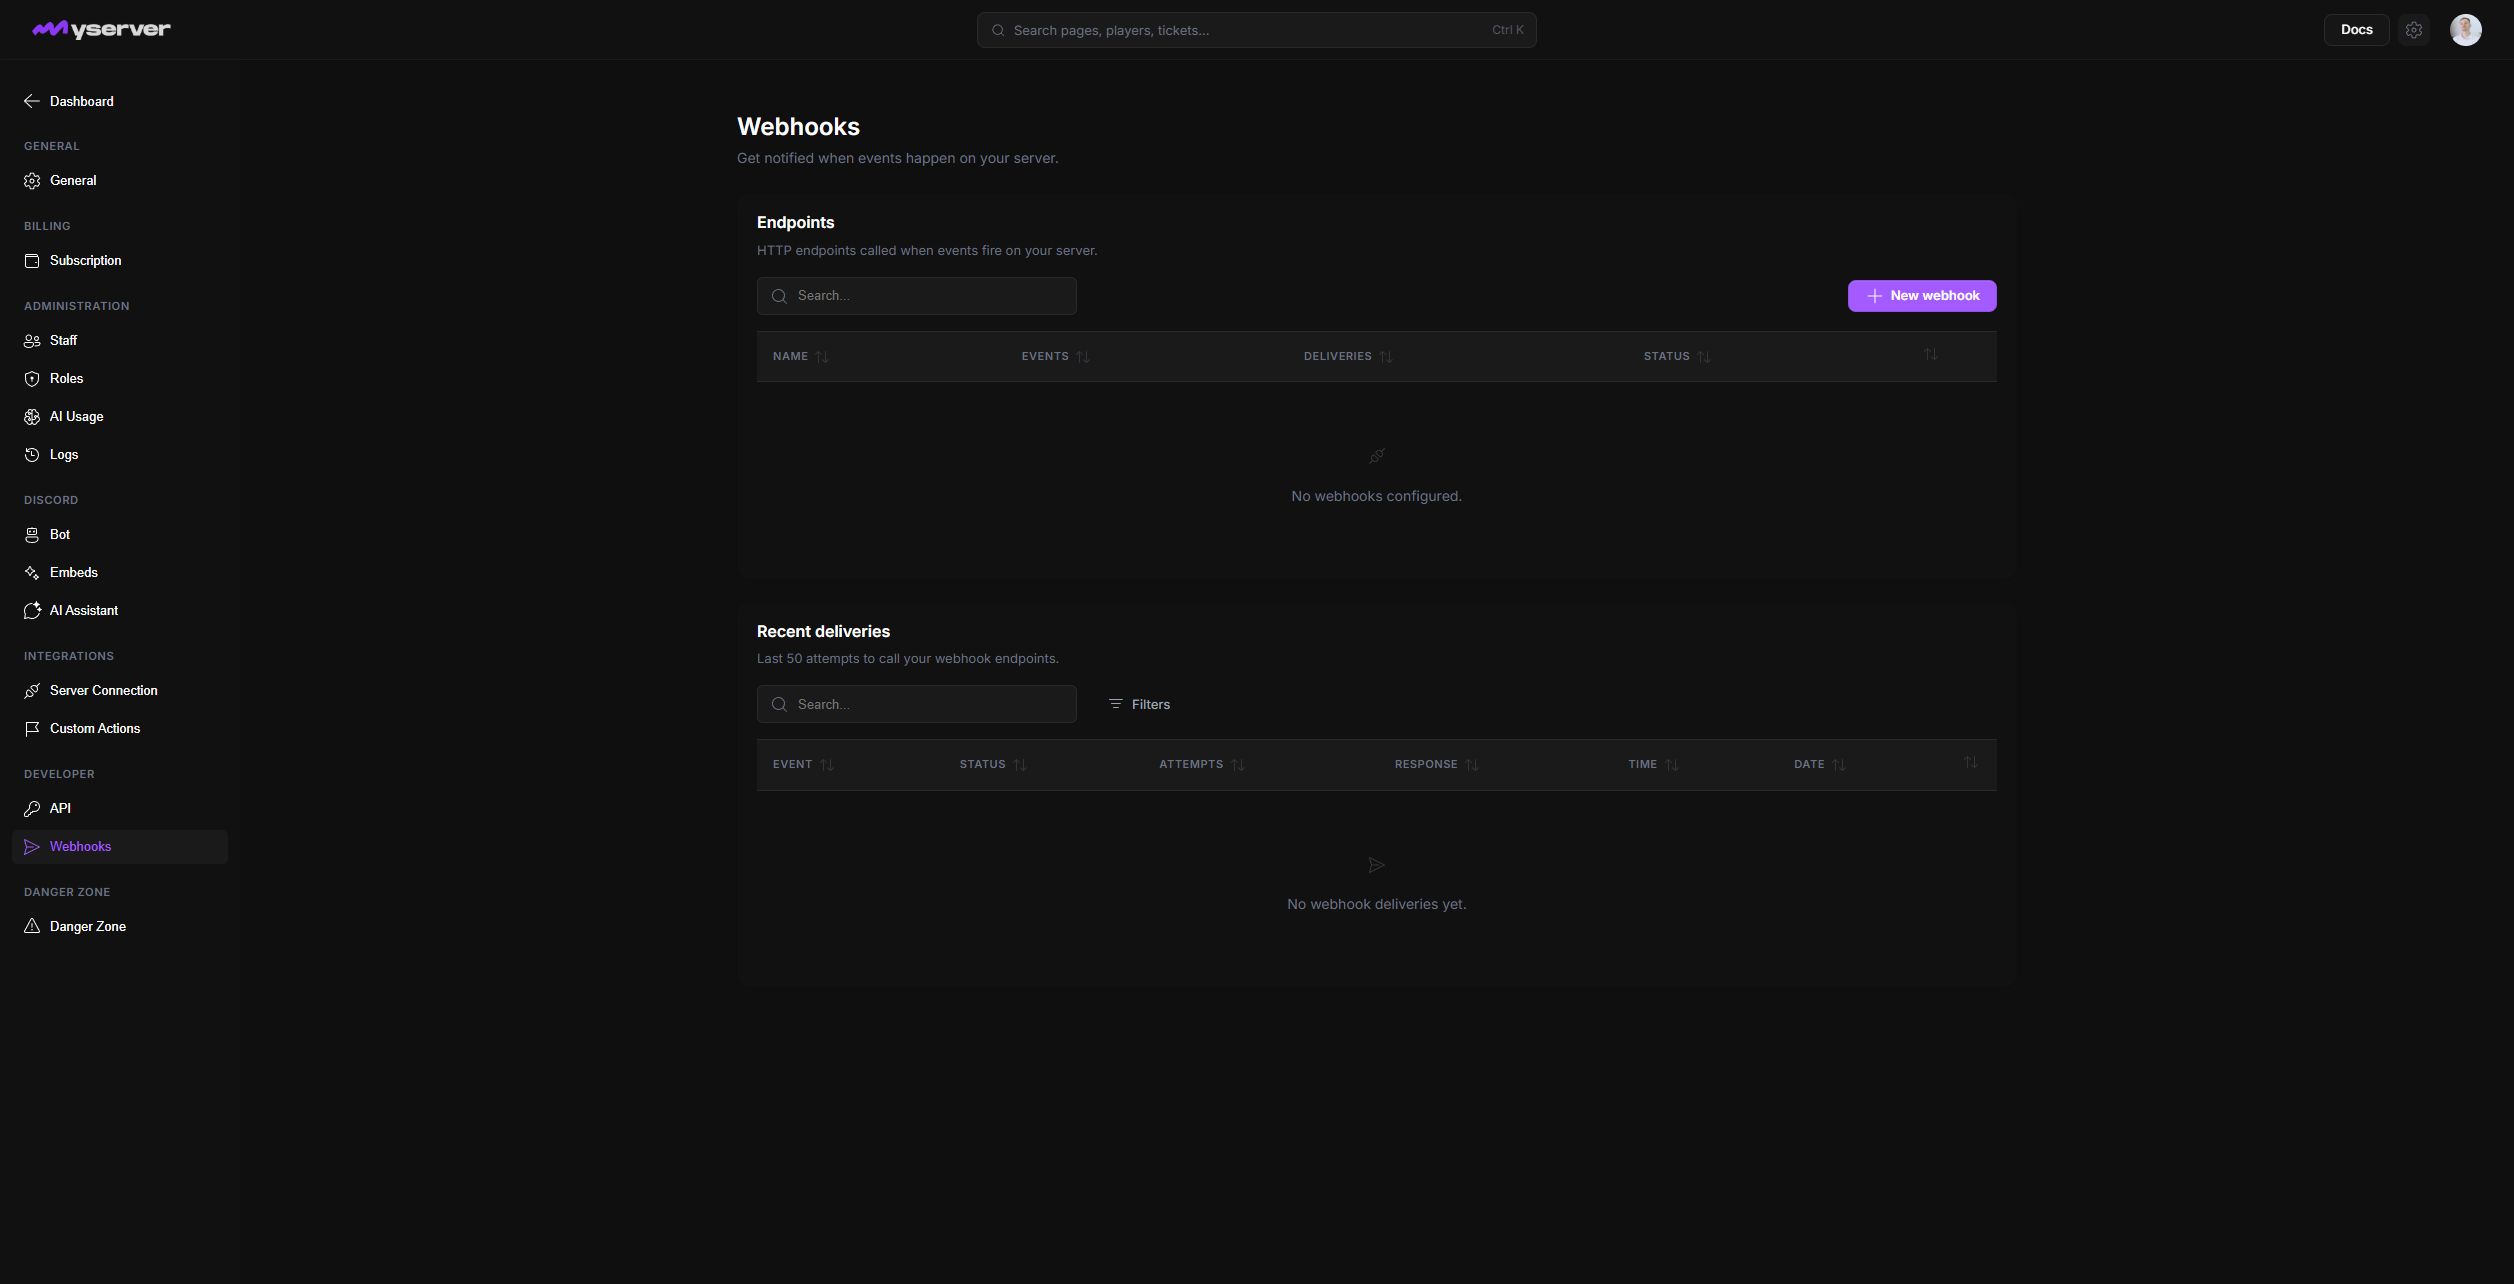The image size is (2514, 1284).
Task: Open the settings gear in top bar
Action: click(2413, 30)
